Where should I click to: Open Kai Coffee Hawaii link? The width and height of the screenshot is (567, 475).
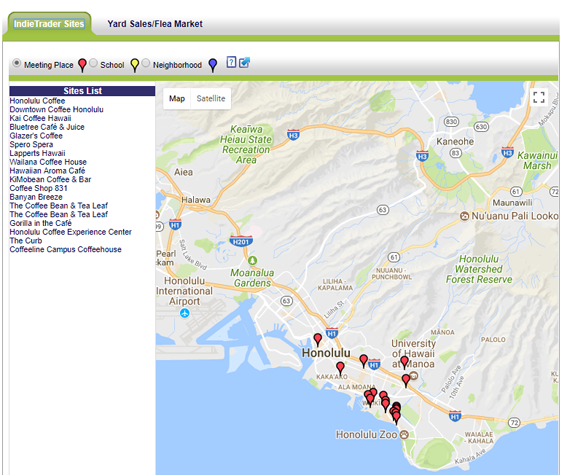[x=40, y=118]
